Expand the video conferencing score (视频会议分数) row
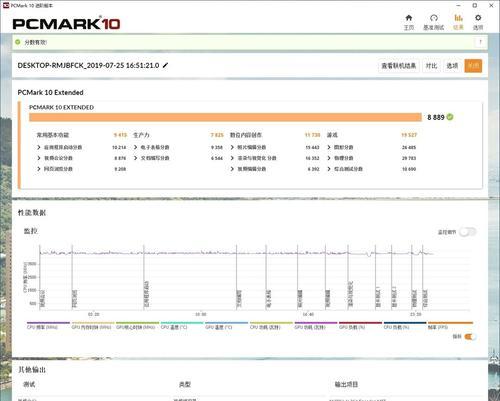The width and height of the screenshot is (500, 401). tap(39, 158)
